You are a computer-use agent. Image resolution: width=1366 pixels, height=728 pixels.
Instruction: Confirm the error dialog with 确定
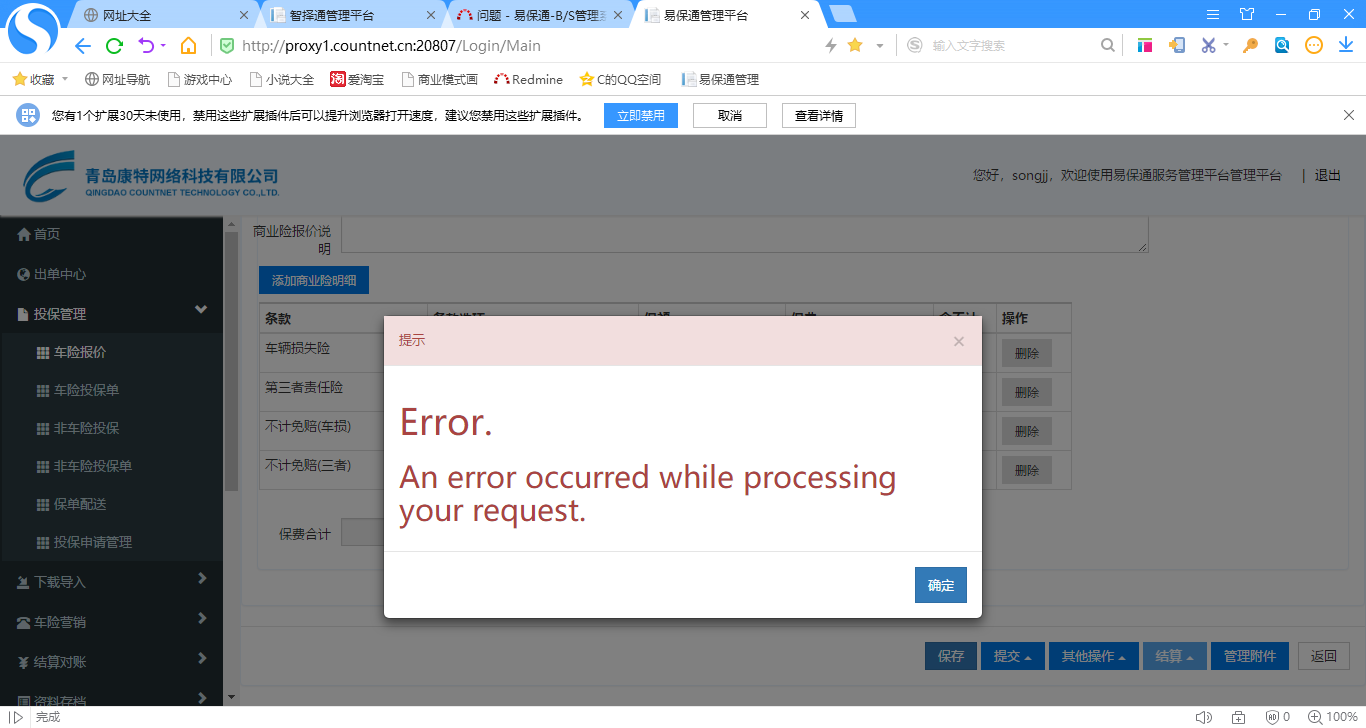941,585
